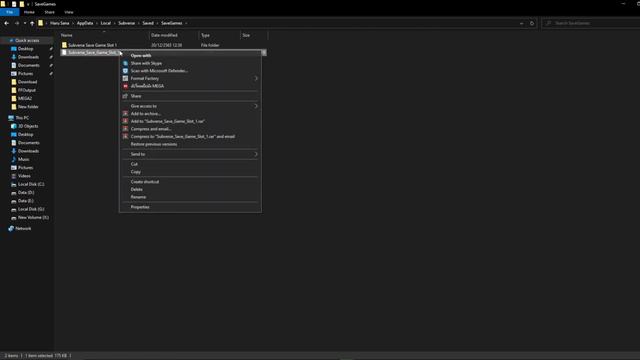Navigate to Saved in address bar
This screenshot has height=360, width=640.
[148, 23]
